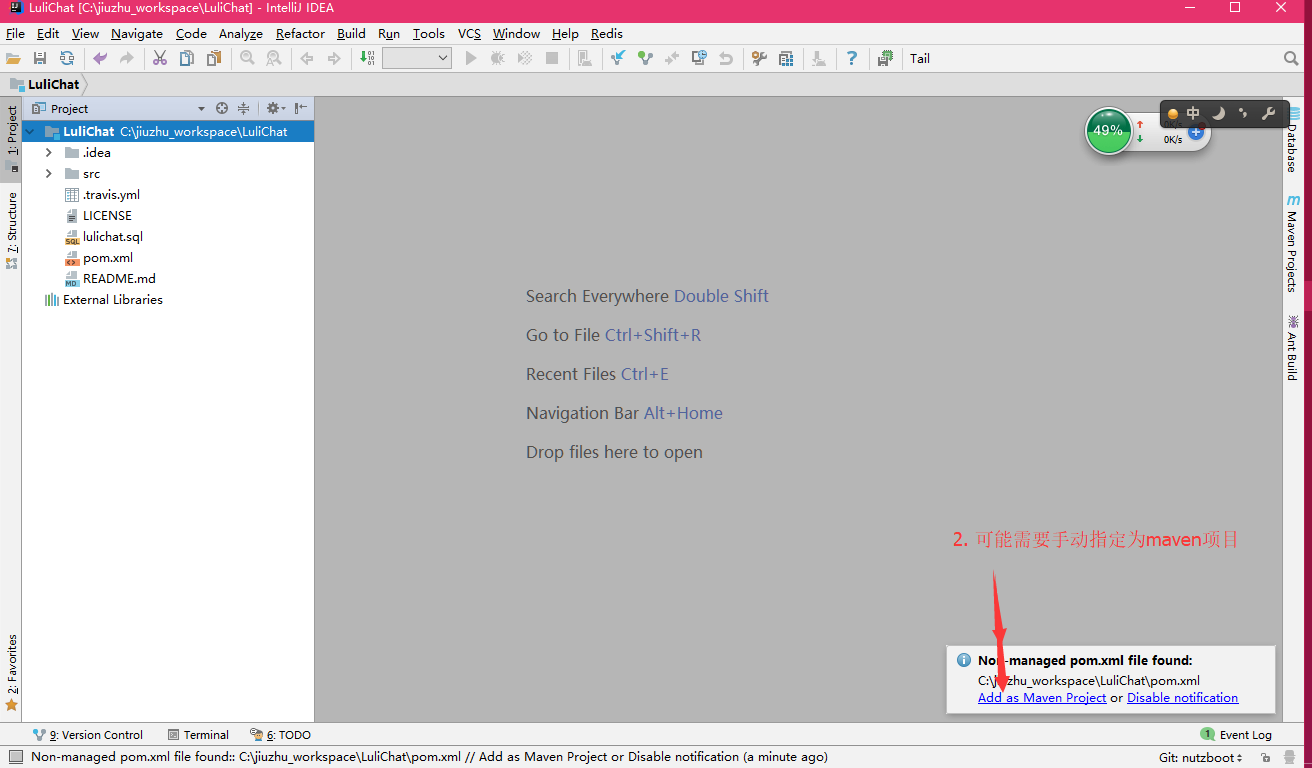1312x768 pixels.
Task: Click the blue Help question icon
Action: point(852,59)
